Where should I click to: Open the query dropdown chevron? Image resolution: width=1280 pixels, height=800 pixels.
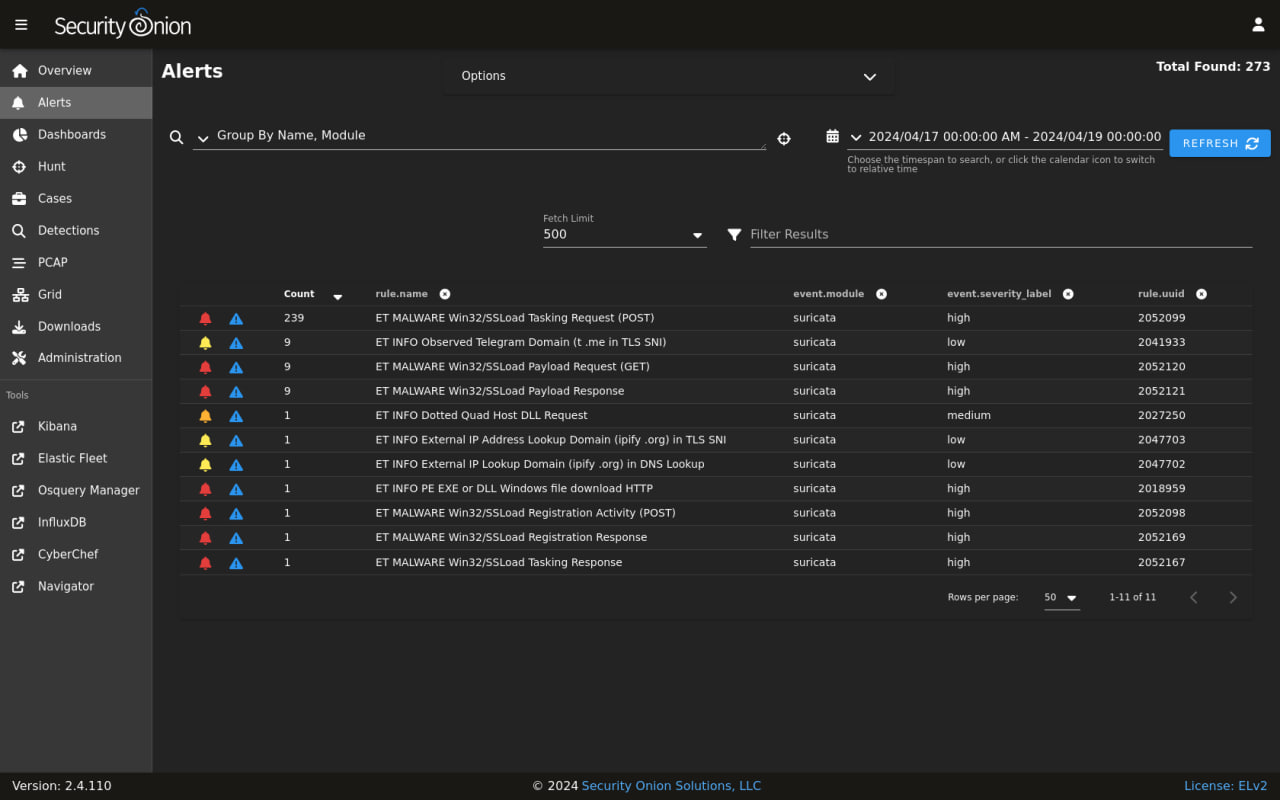click(x=203, y=139)
